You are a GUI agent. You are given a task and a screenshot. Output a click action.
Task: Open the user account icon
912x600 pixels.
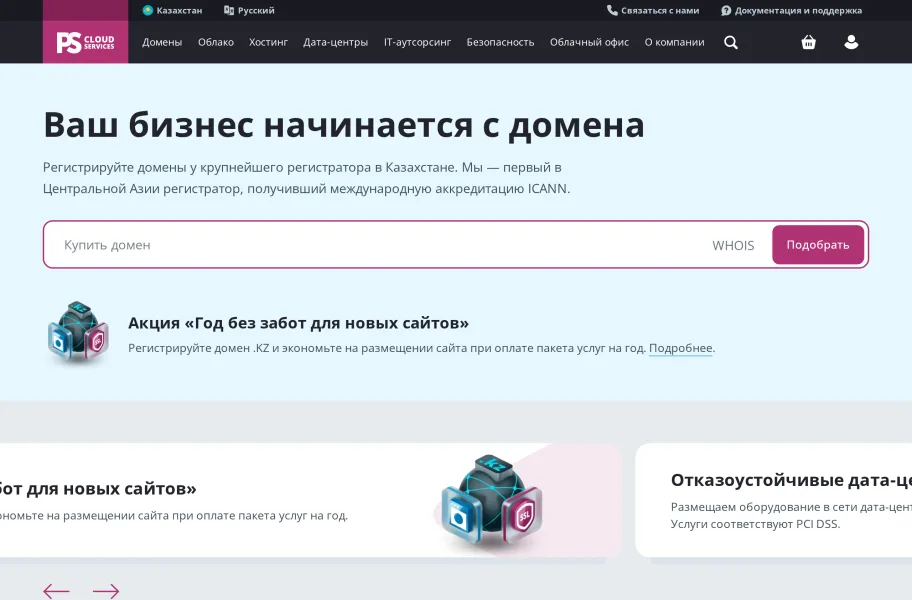point(851,42)
